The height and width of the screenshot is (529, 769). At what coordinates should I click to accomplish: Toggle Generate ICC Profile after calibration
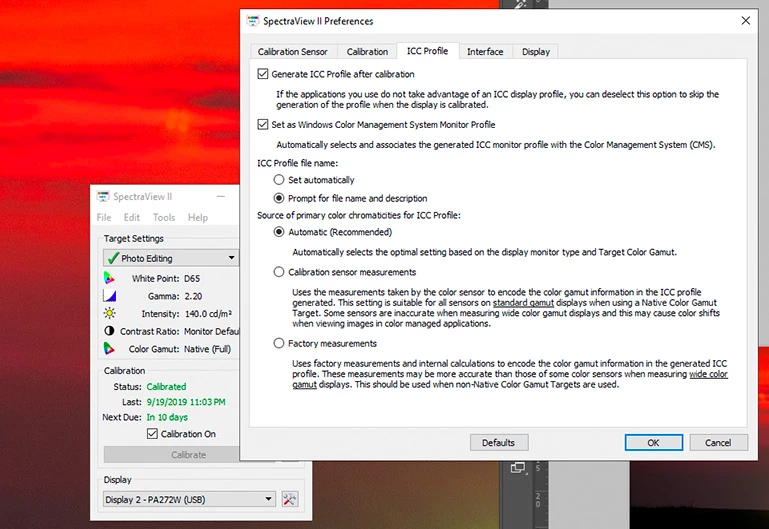tap(263, 74)
